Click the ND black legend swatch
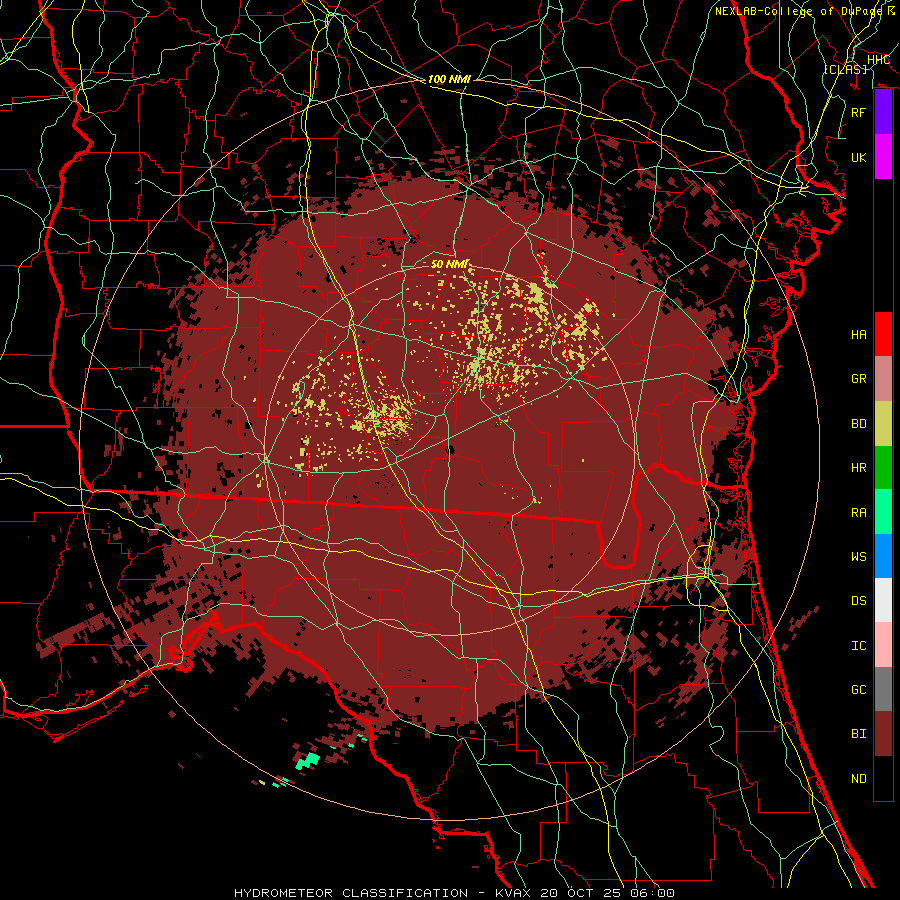 coord(883,778)
